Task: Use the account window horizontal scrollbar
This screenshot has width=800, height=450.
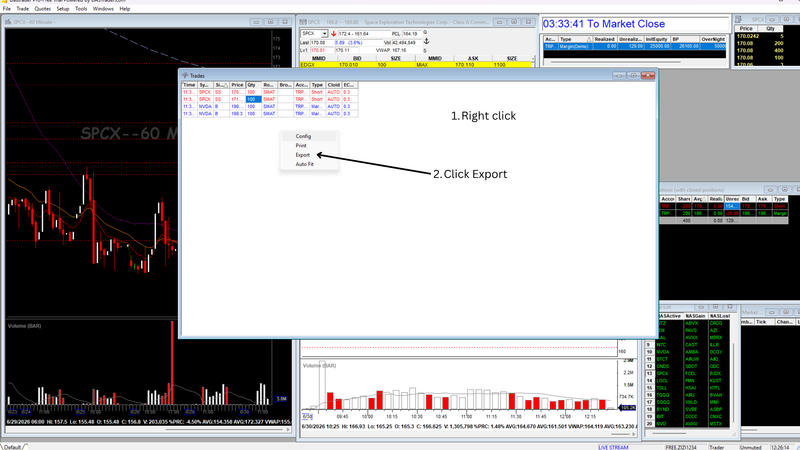Action: (615, 62)
